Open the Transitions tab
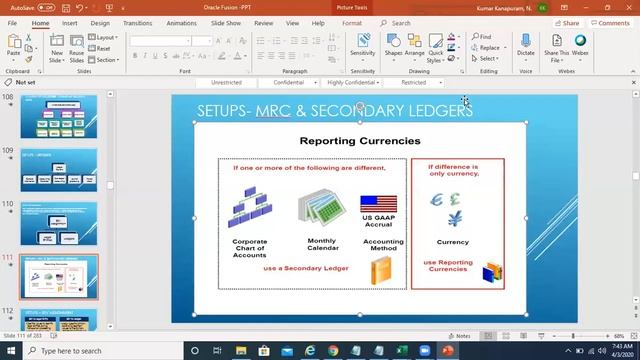640x360 pixels. [138, 23]
